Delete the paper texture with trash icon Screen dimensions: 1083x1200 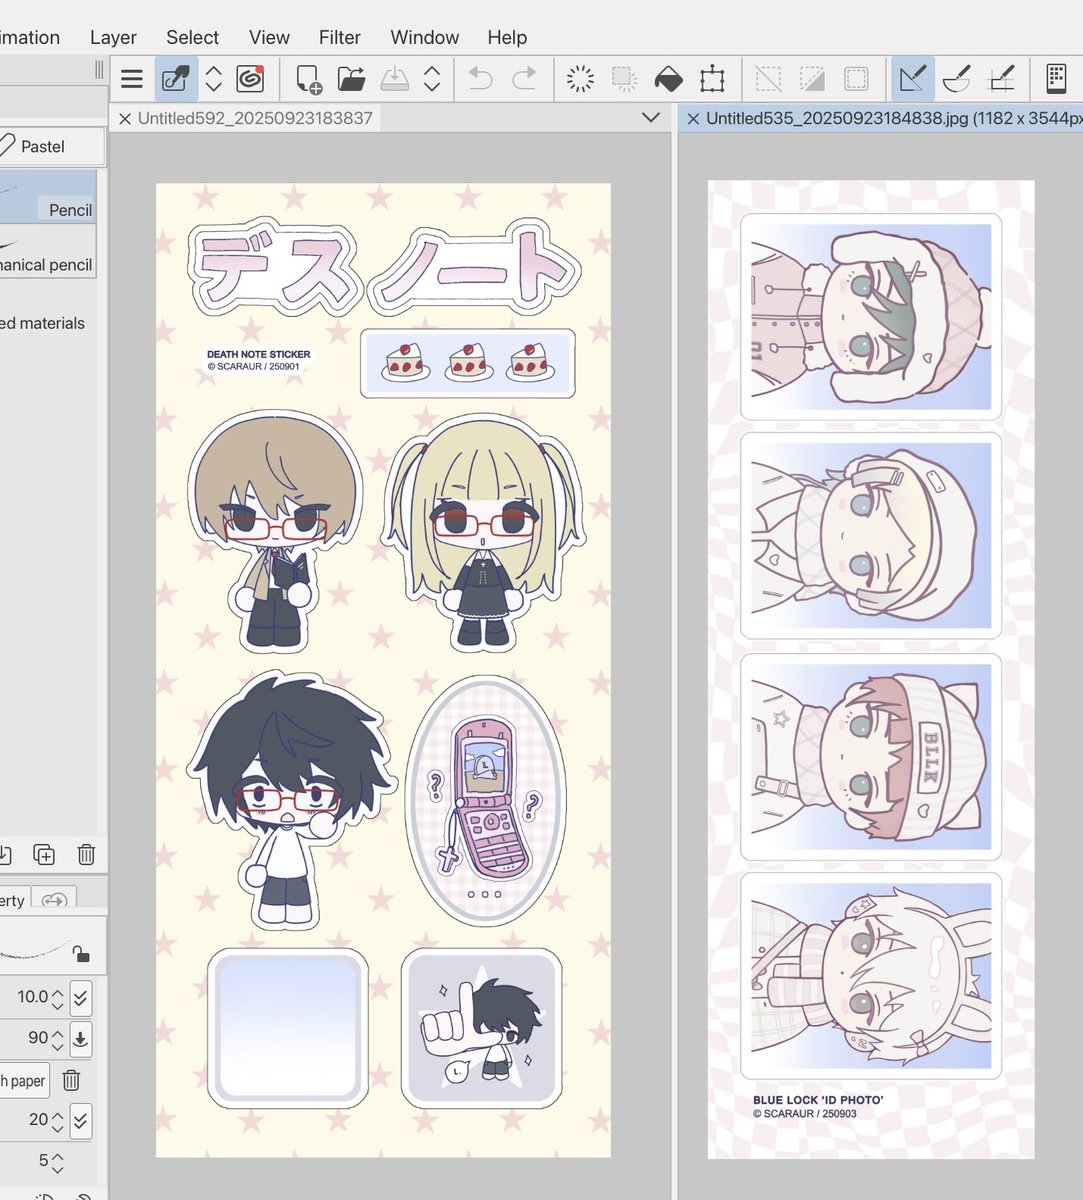click(x=71, y=1080)
